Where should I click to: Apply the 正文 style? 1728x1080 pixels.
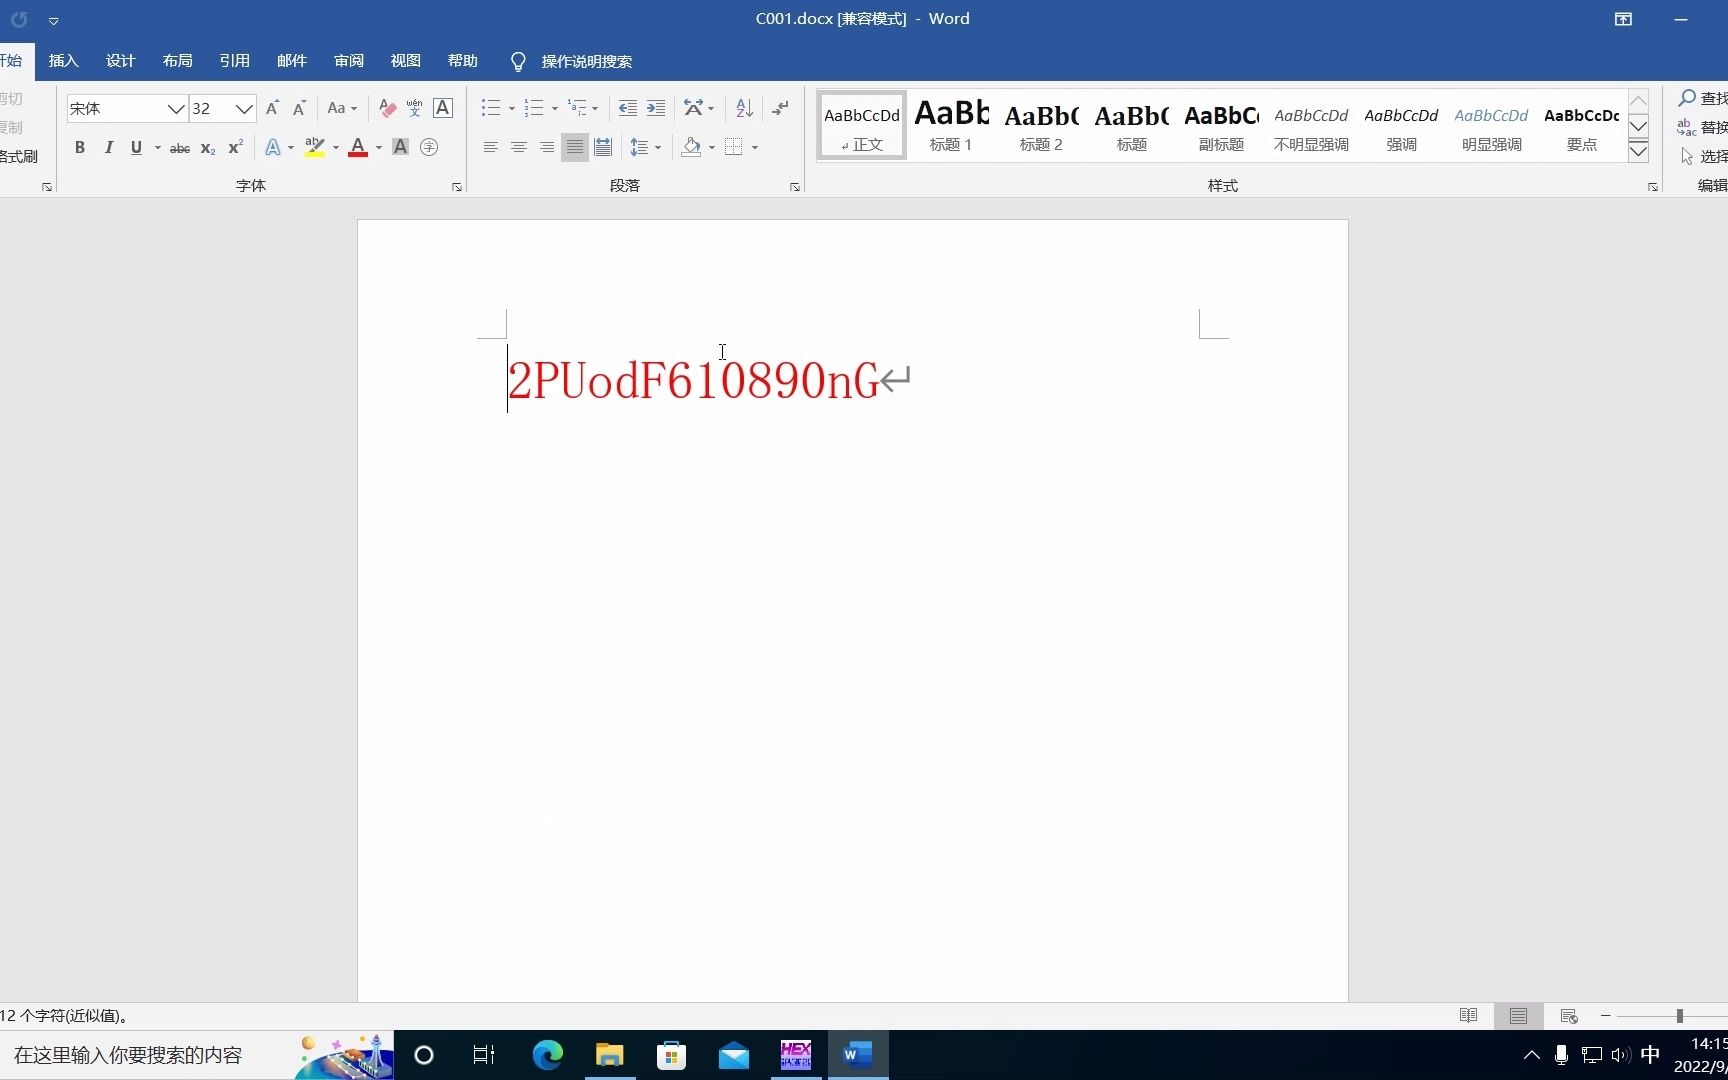pyautogui.click(x=862, y=126)
